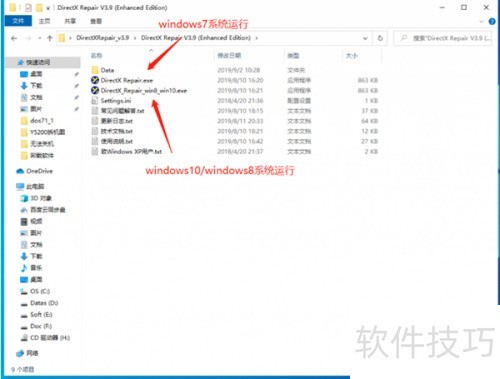This screenshot has width=500, height=379.
Task: Open the 音乐 folder
Action: (x=36, y=268)
